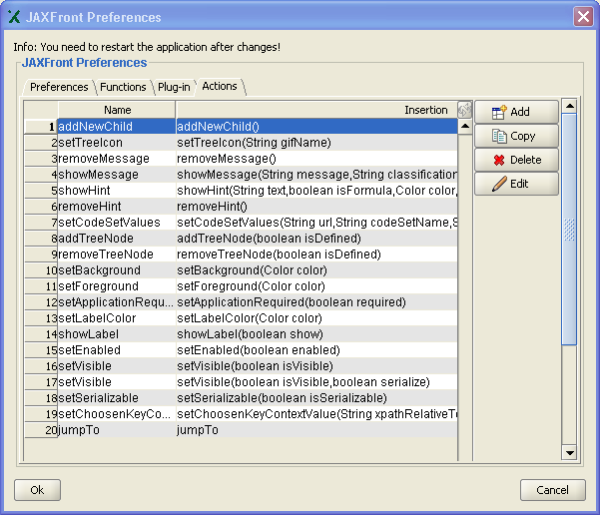Image resolution: width=600 pixels, height=515 pixels.
Task: Select the Plug-in tab
Action: [x=173, y=87]
